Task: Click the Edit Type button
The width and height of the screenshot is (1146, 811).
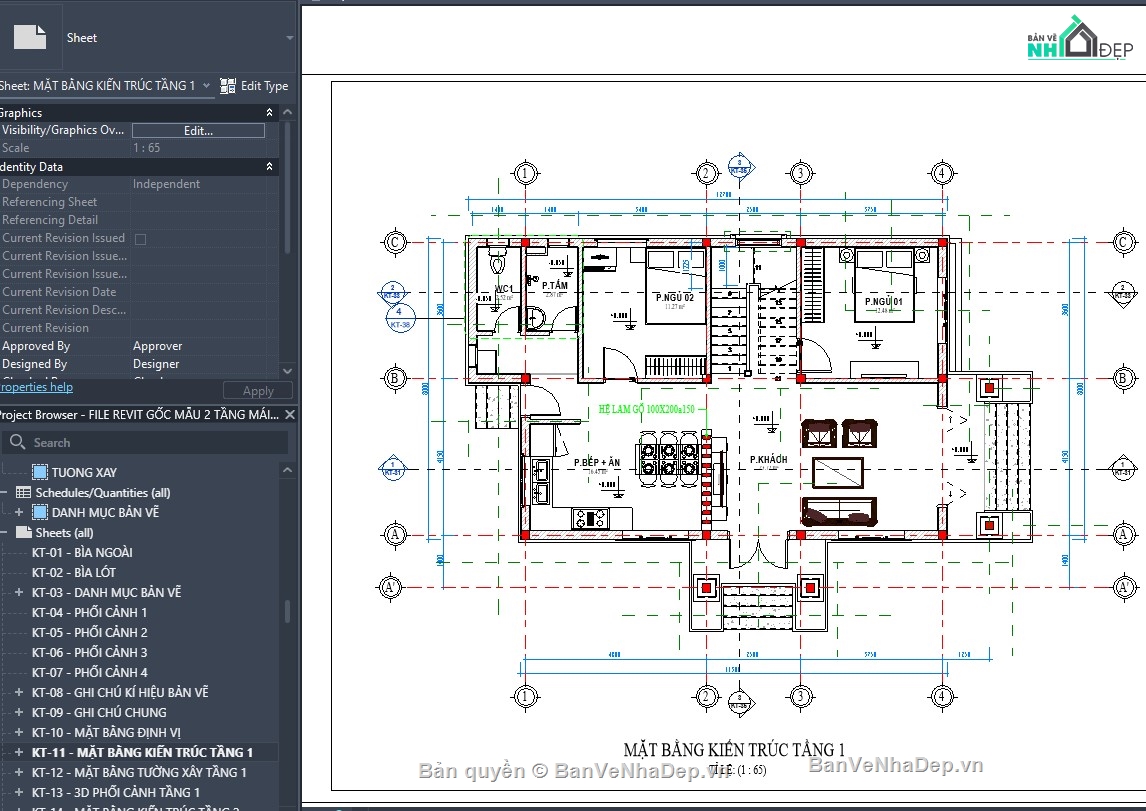Action: click(x=254, y=85)
